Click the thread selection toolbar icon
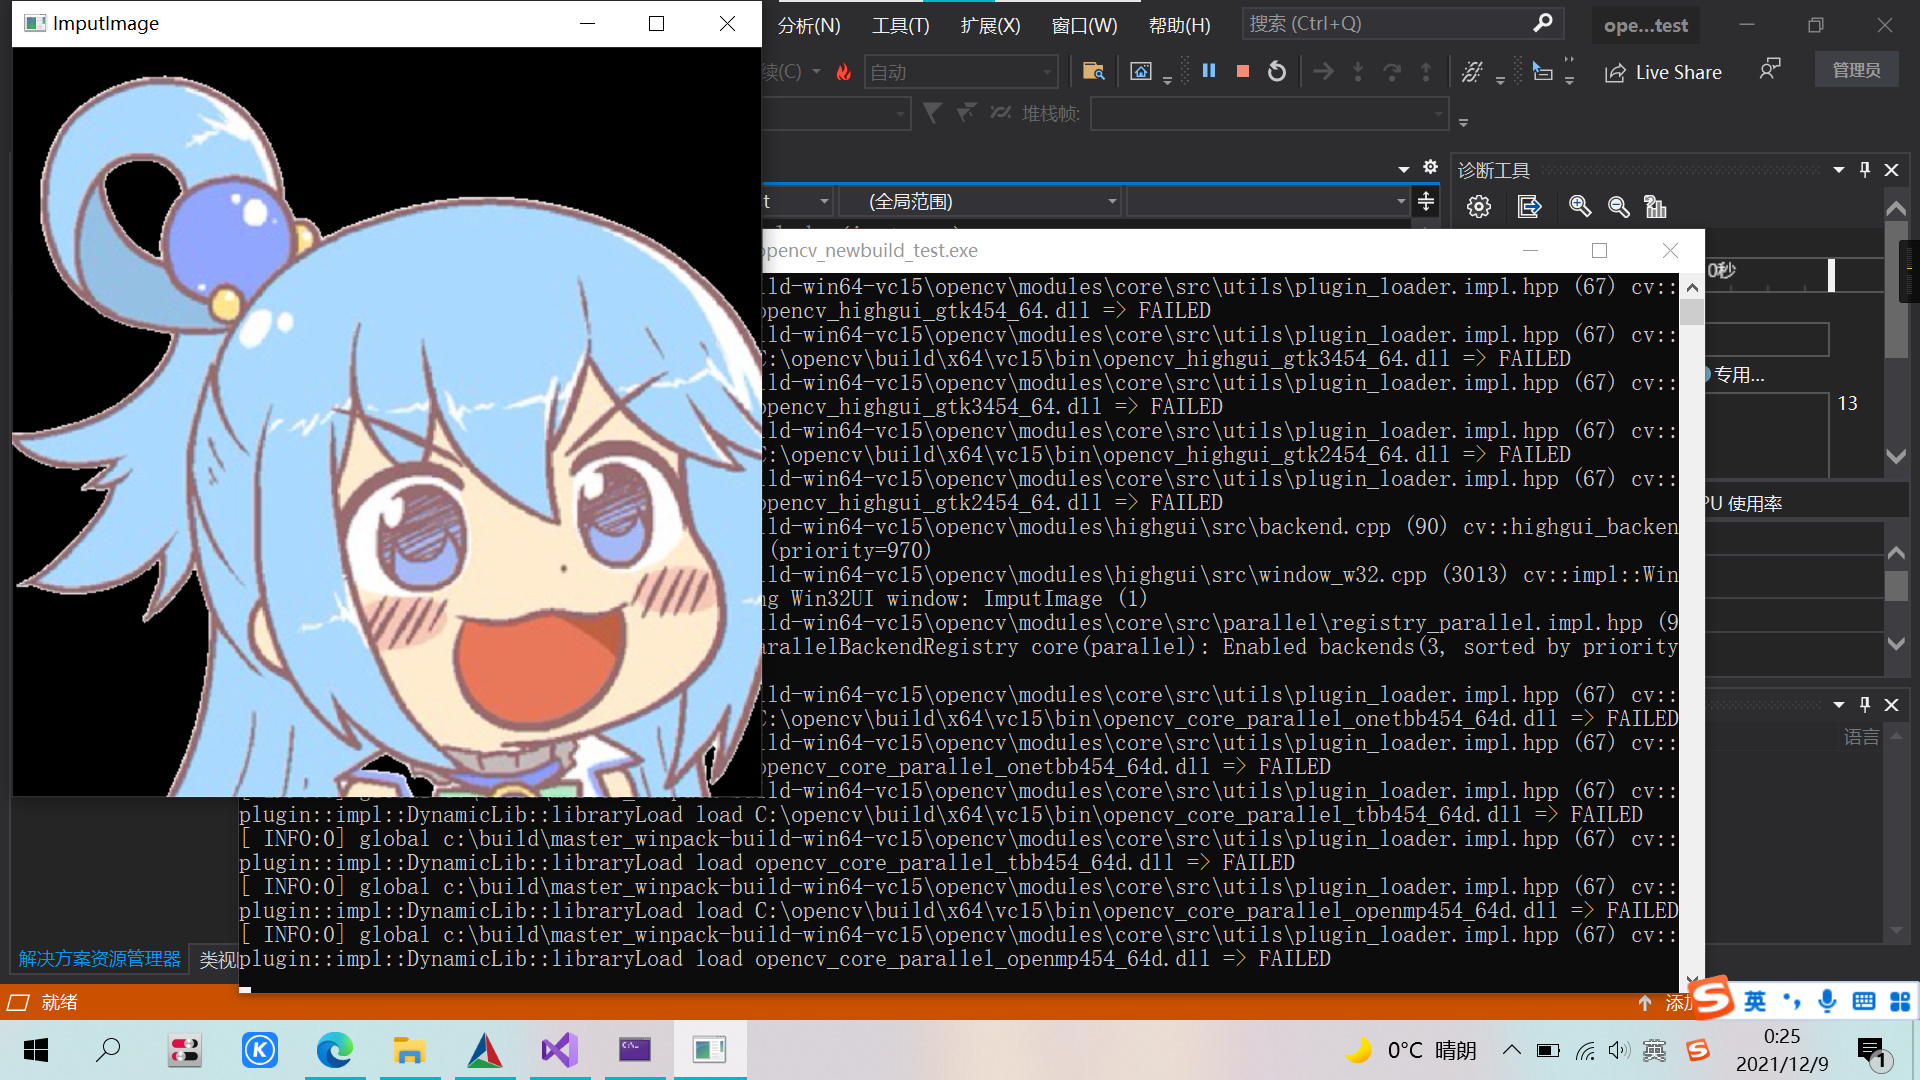 (1543, 71)
